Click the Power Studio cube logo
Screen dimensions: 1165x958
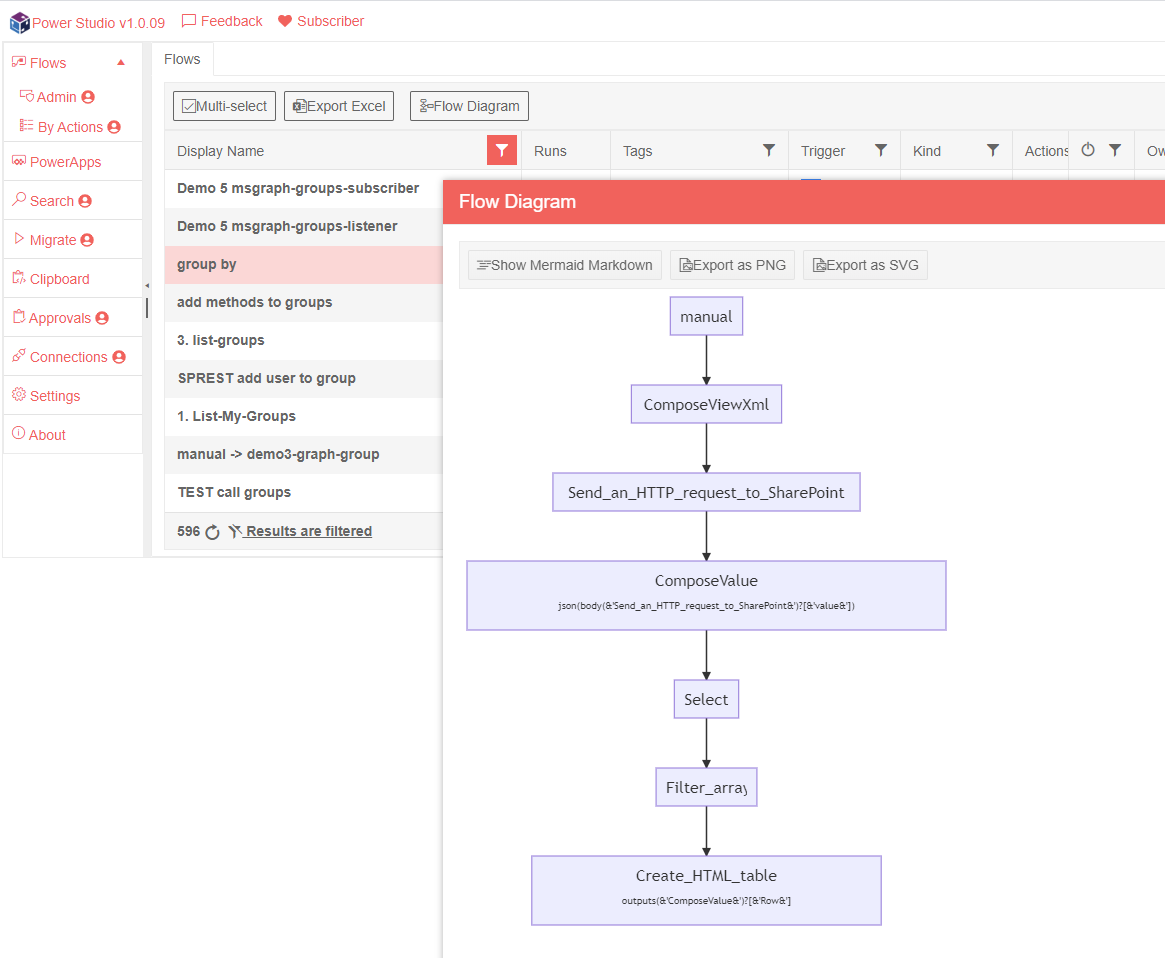point(19,22)
